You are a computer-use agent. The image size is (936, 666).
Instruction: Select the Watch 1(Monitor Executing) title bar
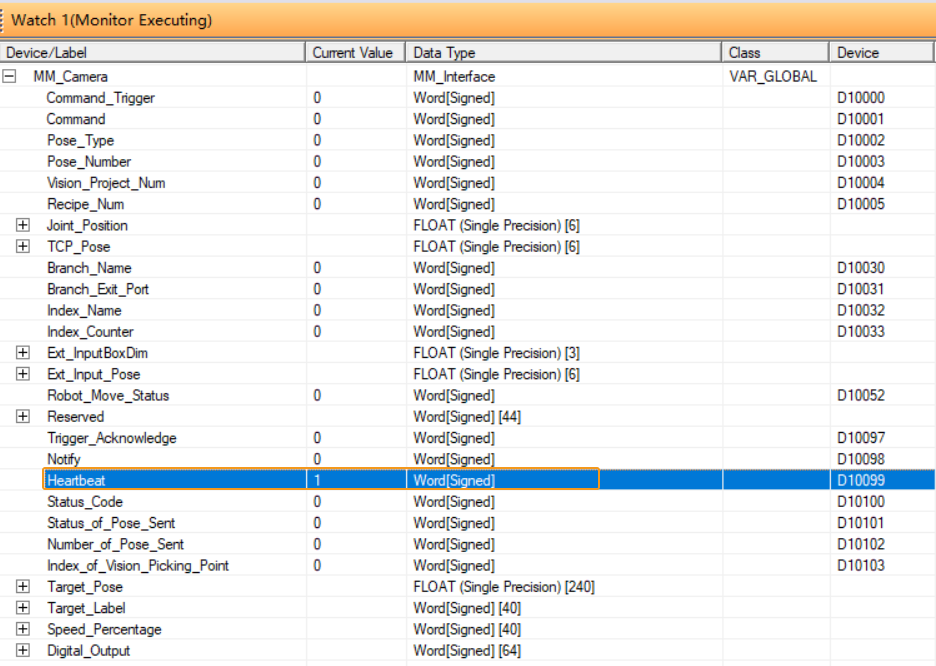468,20
